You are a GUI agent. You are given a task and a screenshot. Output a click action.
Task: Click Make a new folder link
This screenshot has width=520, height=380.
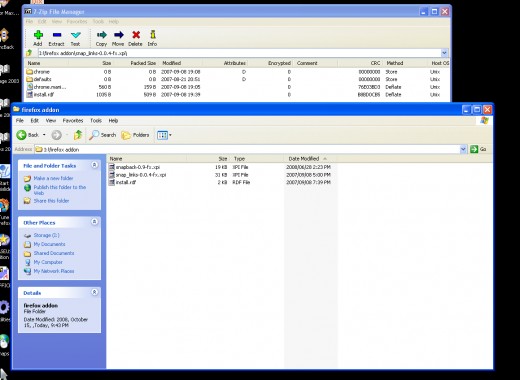(x=53, y=178)
